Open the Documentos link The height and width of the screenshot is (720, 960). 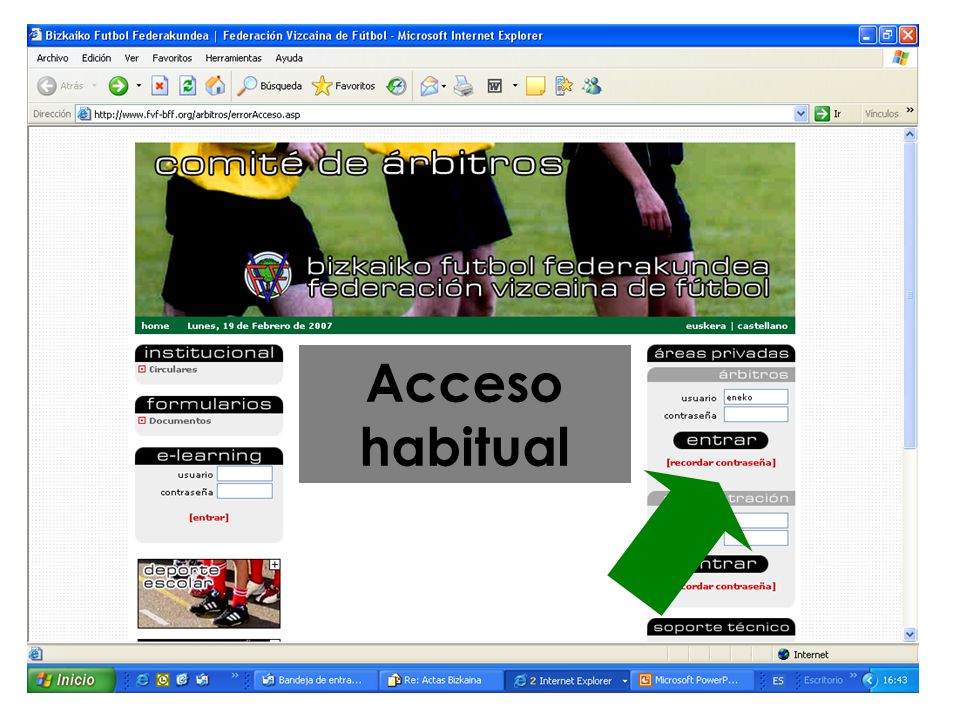point(180,421)
